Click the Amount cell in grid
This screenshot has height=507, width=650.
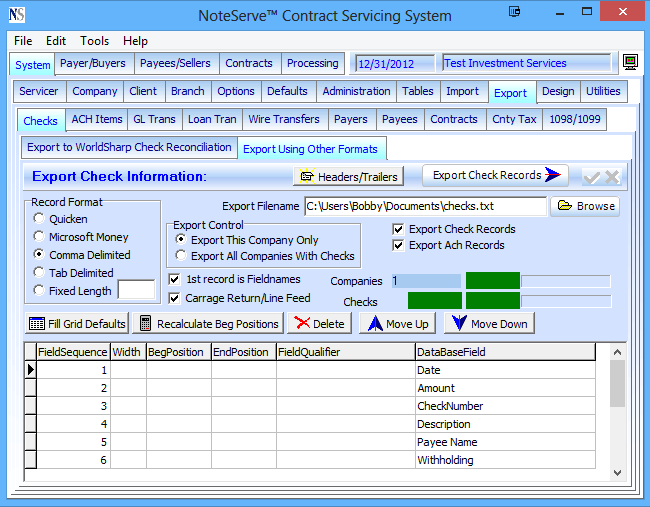point(505,388)
